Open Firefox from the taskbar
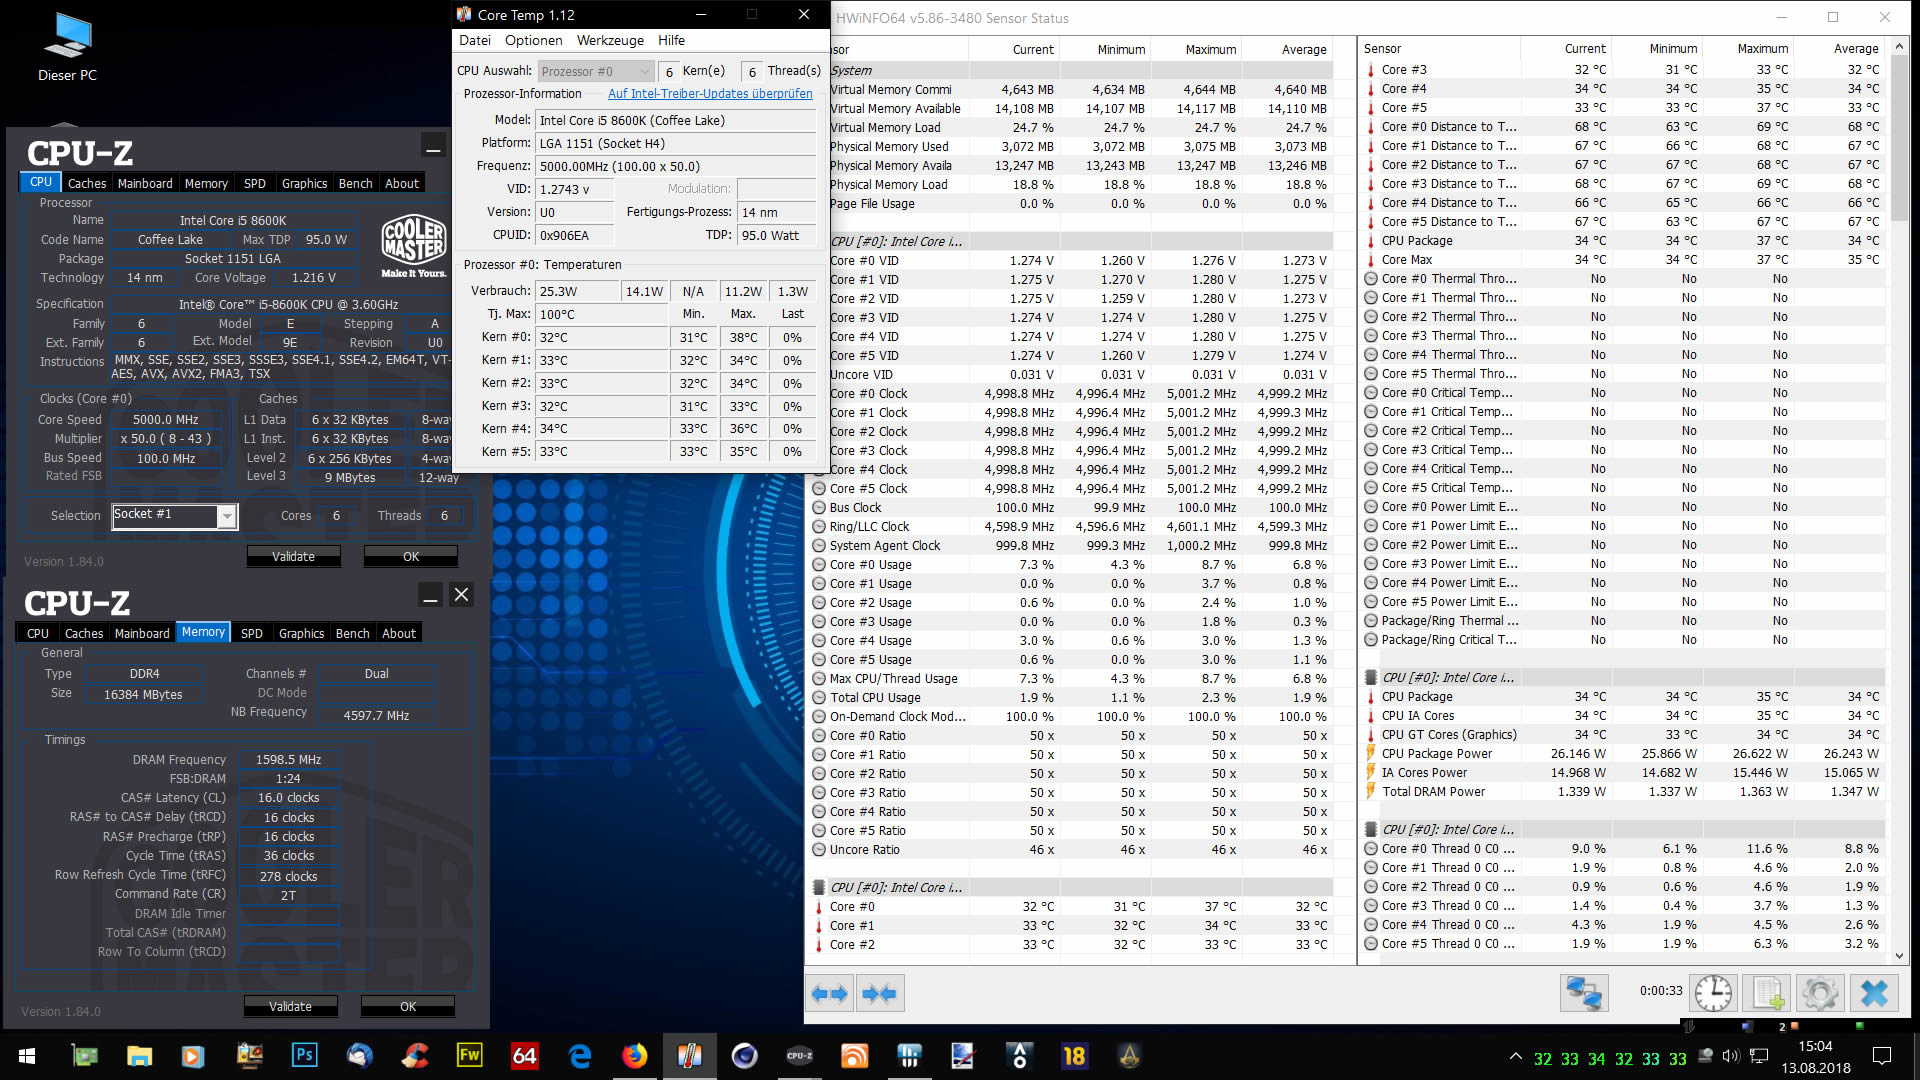 (x=634, y=1055)
